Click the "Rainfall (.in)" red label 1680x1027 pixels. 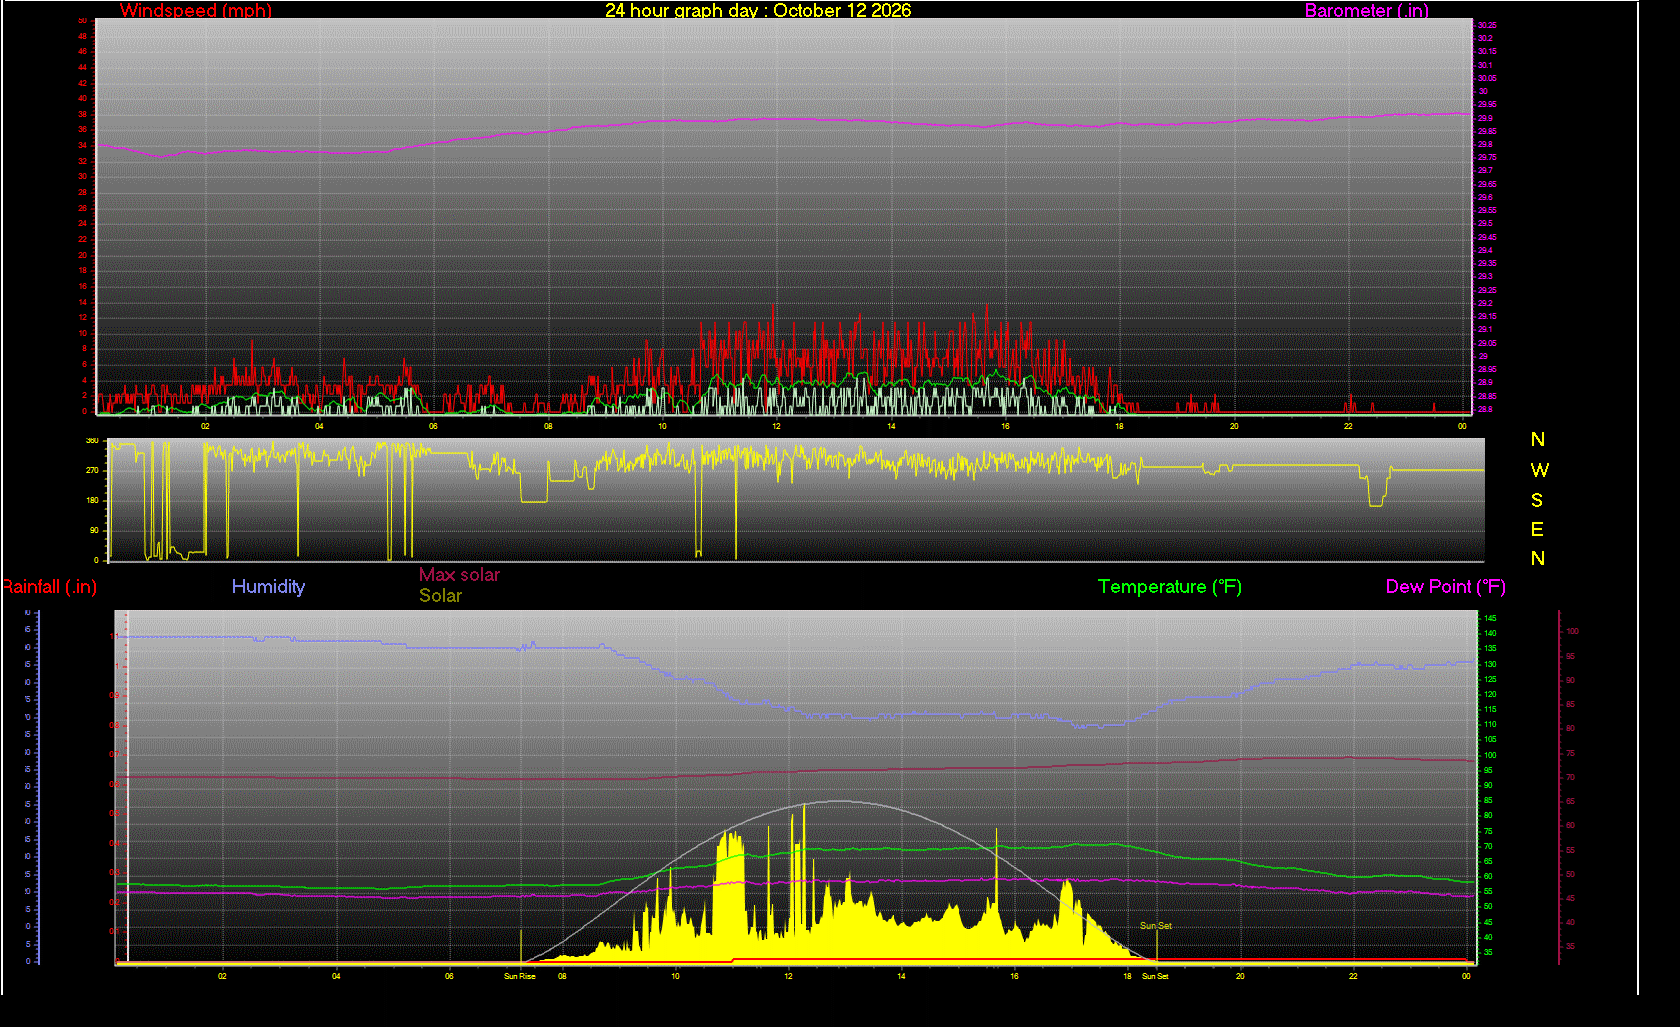pos(49,587)
